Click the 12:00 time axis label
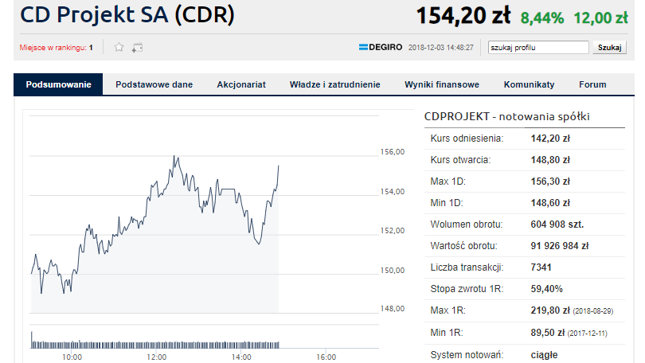The width and height of the screenshot is (645, 363). point(156,357)
